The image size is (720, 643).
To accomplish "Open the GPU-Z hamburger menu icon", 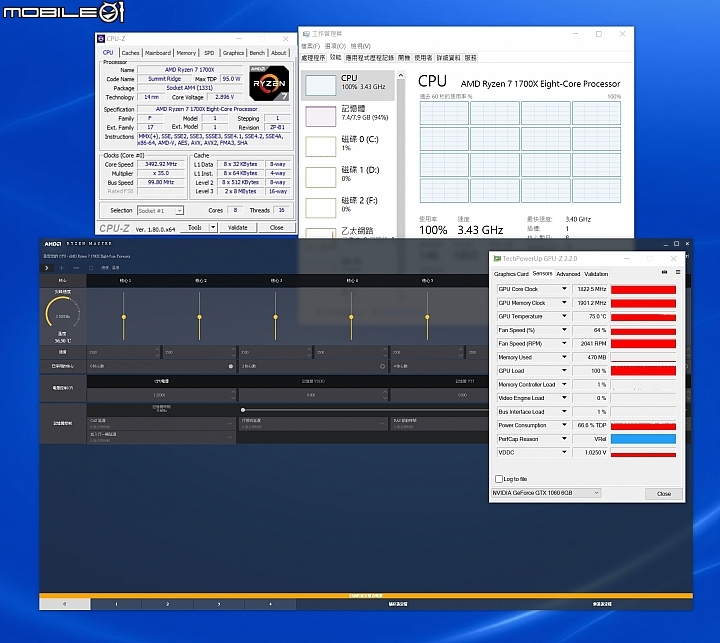I will (678, 272).
